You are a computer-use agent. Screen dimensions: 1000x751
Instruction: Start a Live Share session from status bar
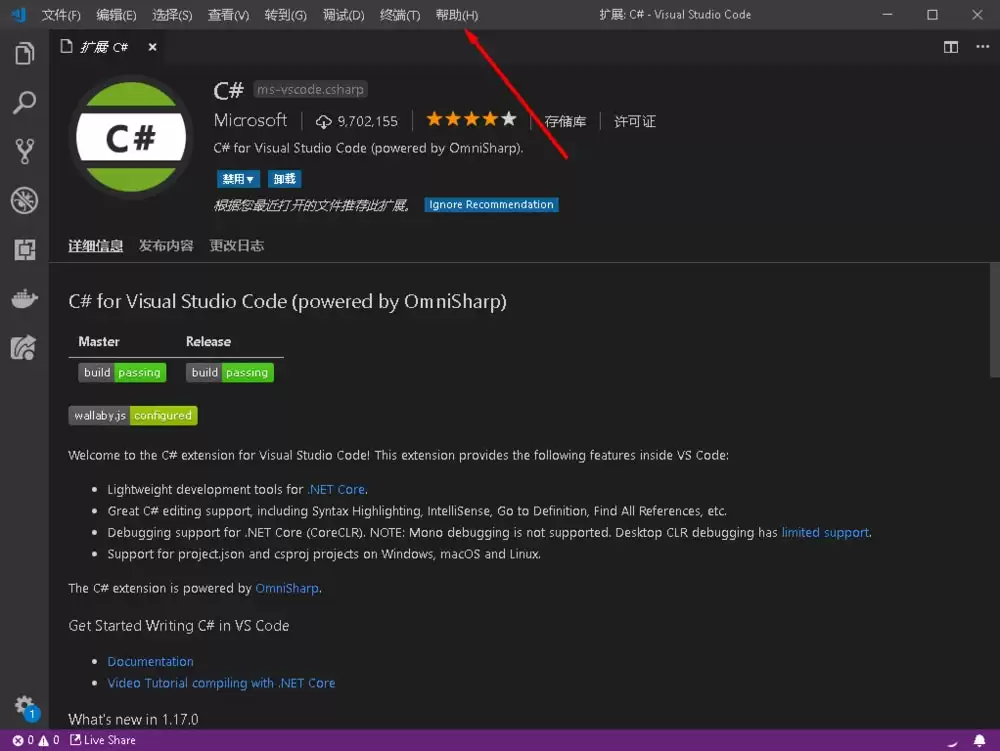pyautogui.click(x=102, y=740)
